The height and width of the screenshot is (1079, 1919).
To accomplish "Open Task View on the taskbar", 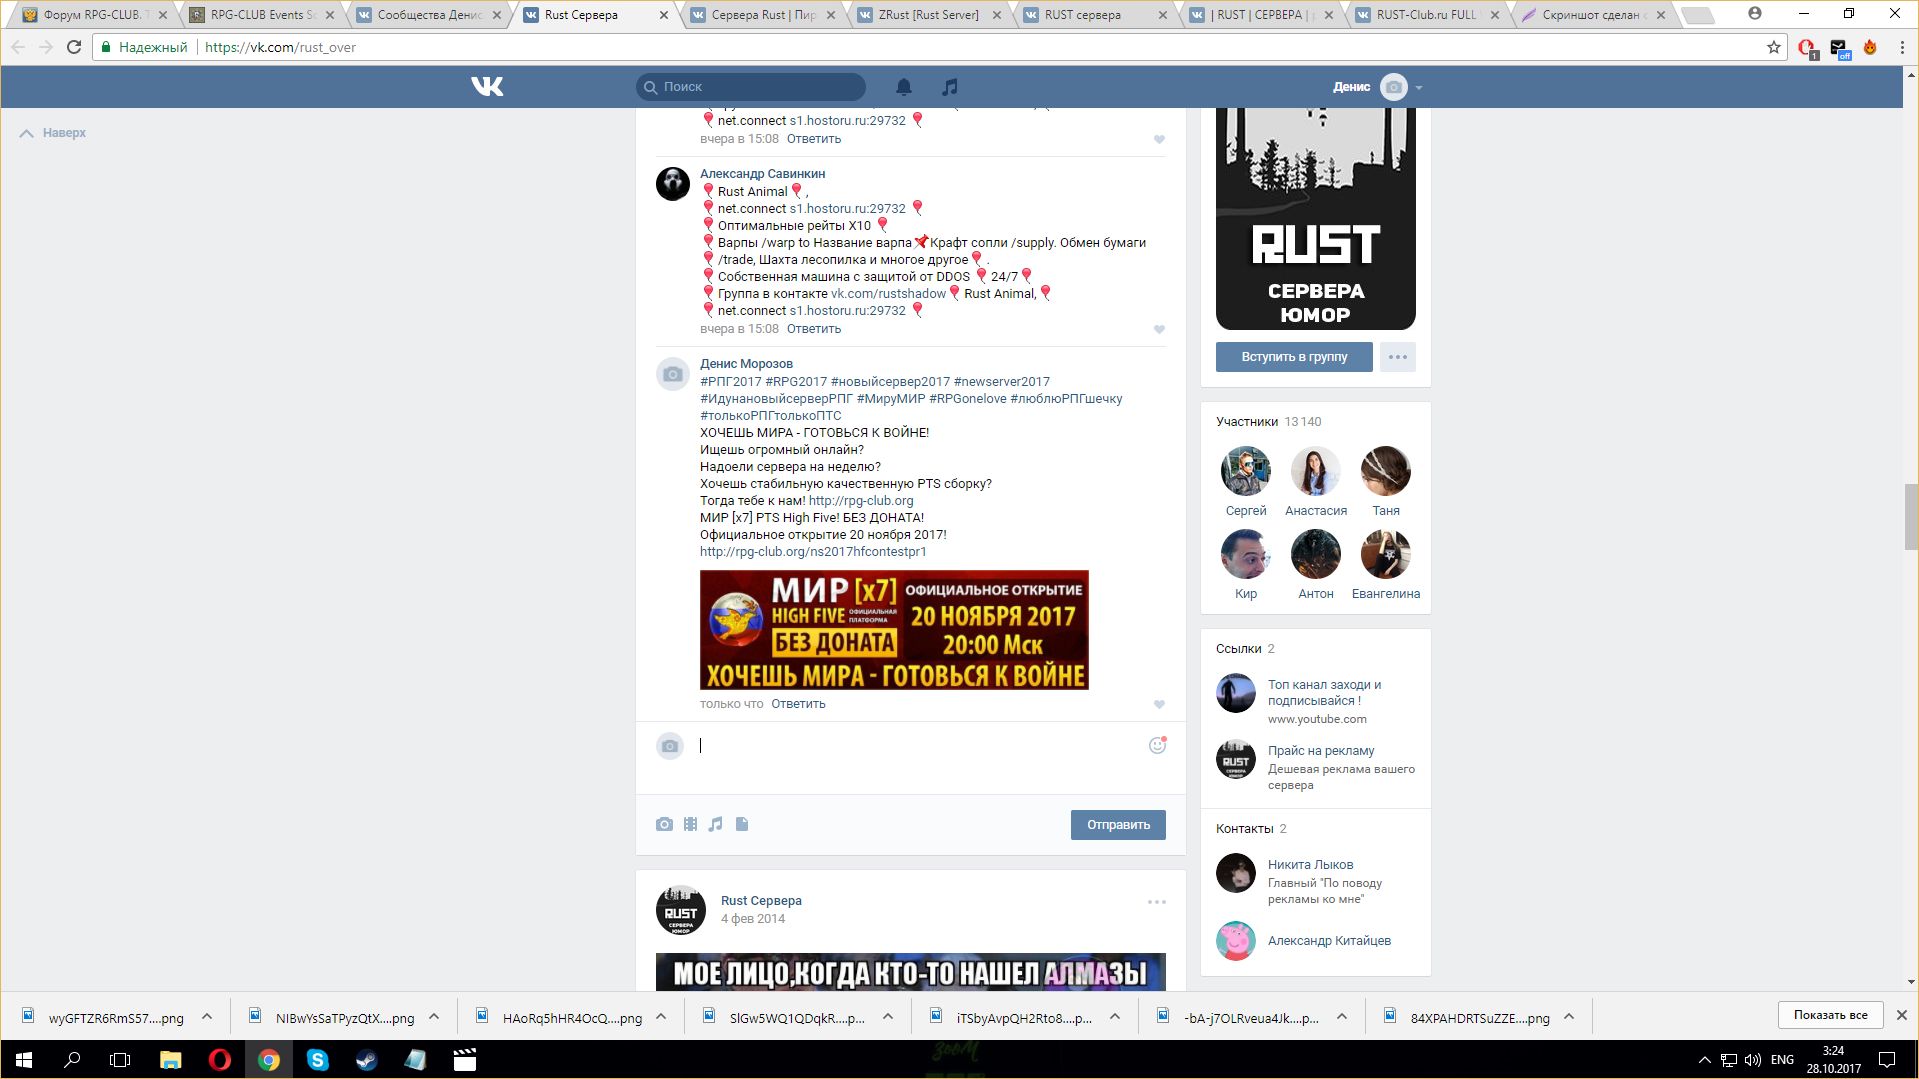I will 120,1060.
